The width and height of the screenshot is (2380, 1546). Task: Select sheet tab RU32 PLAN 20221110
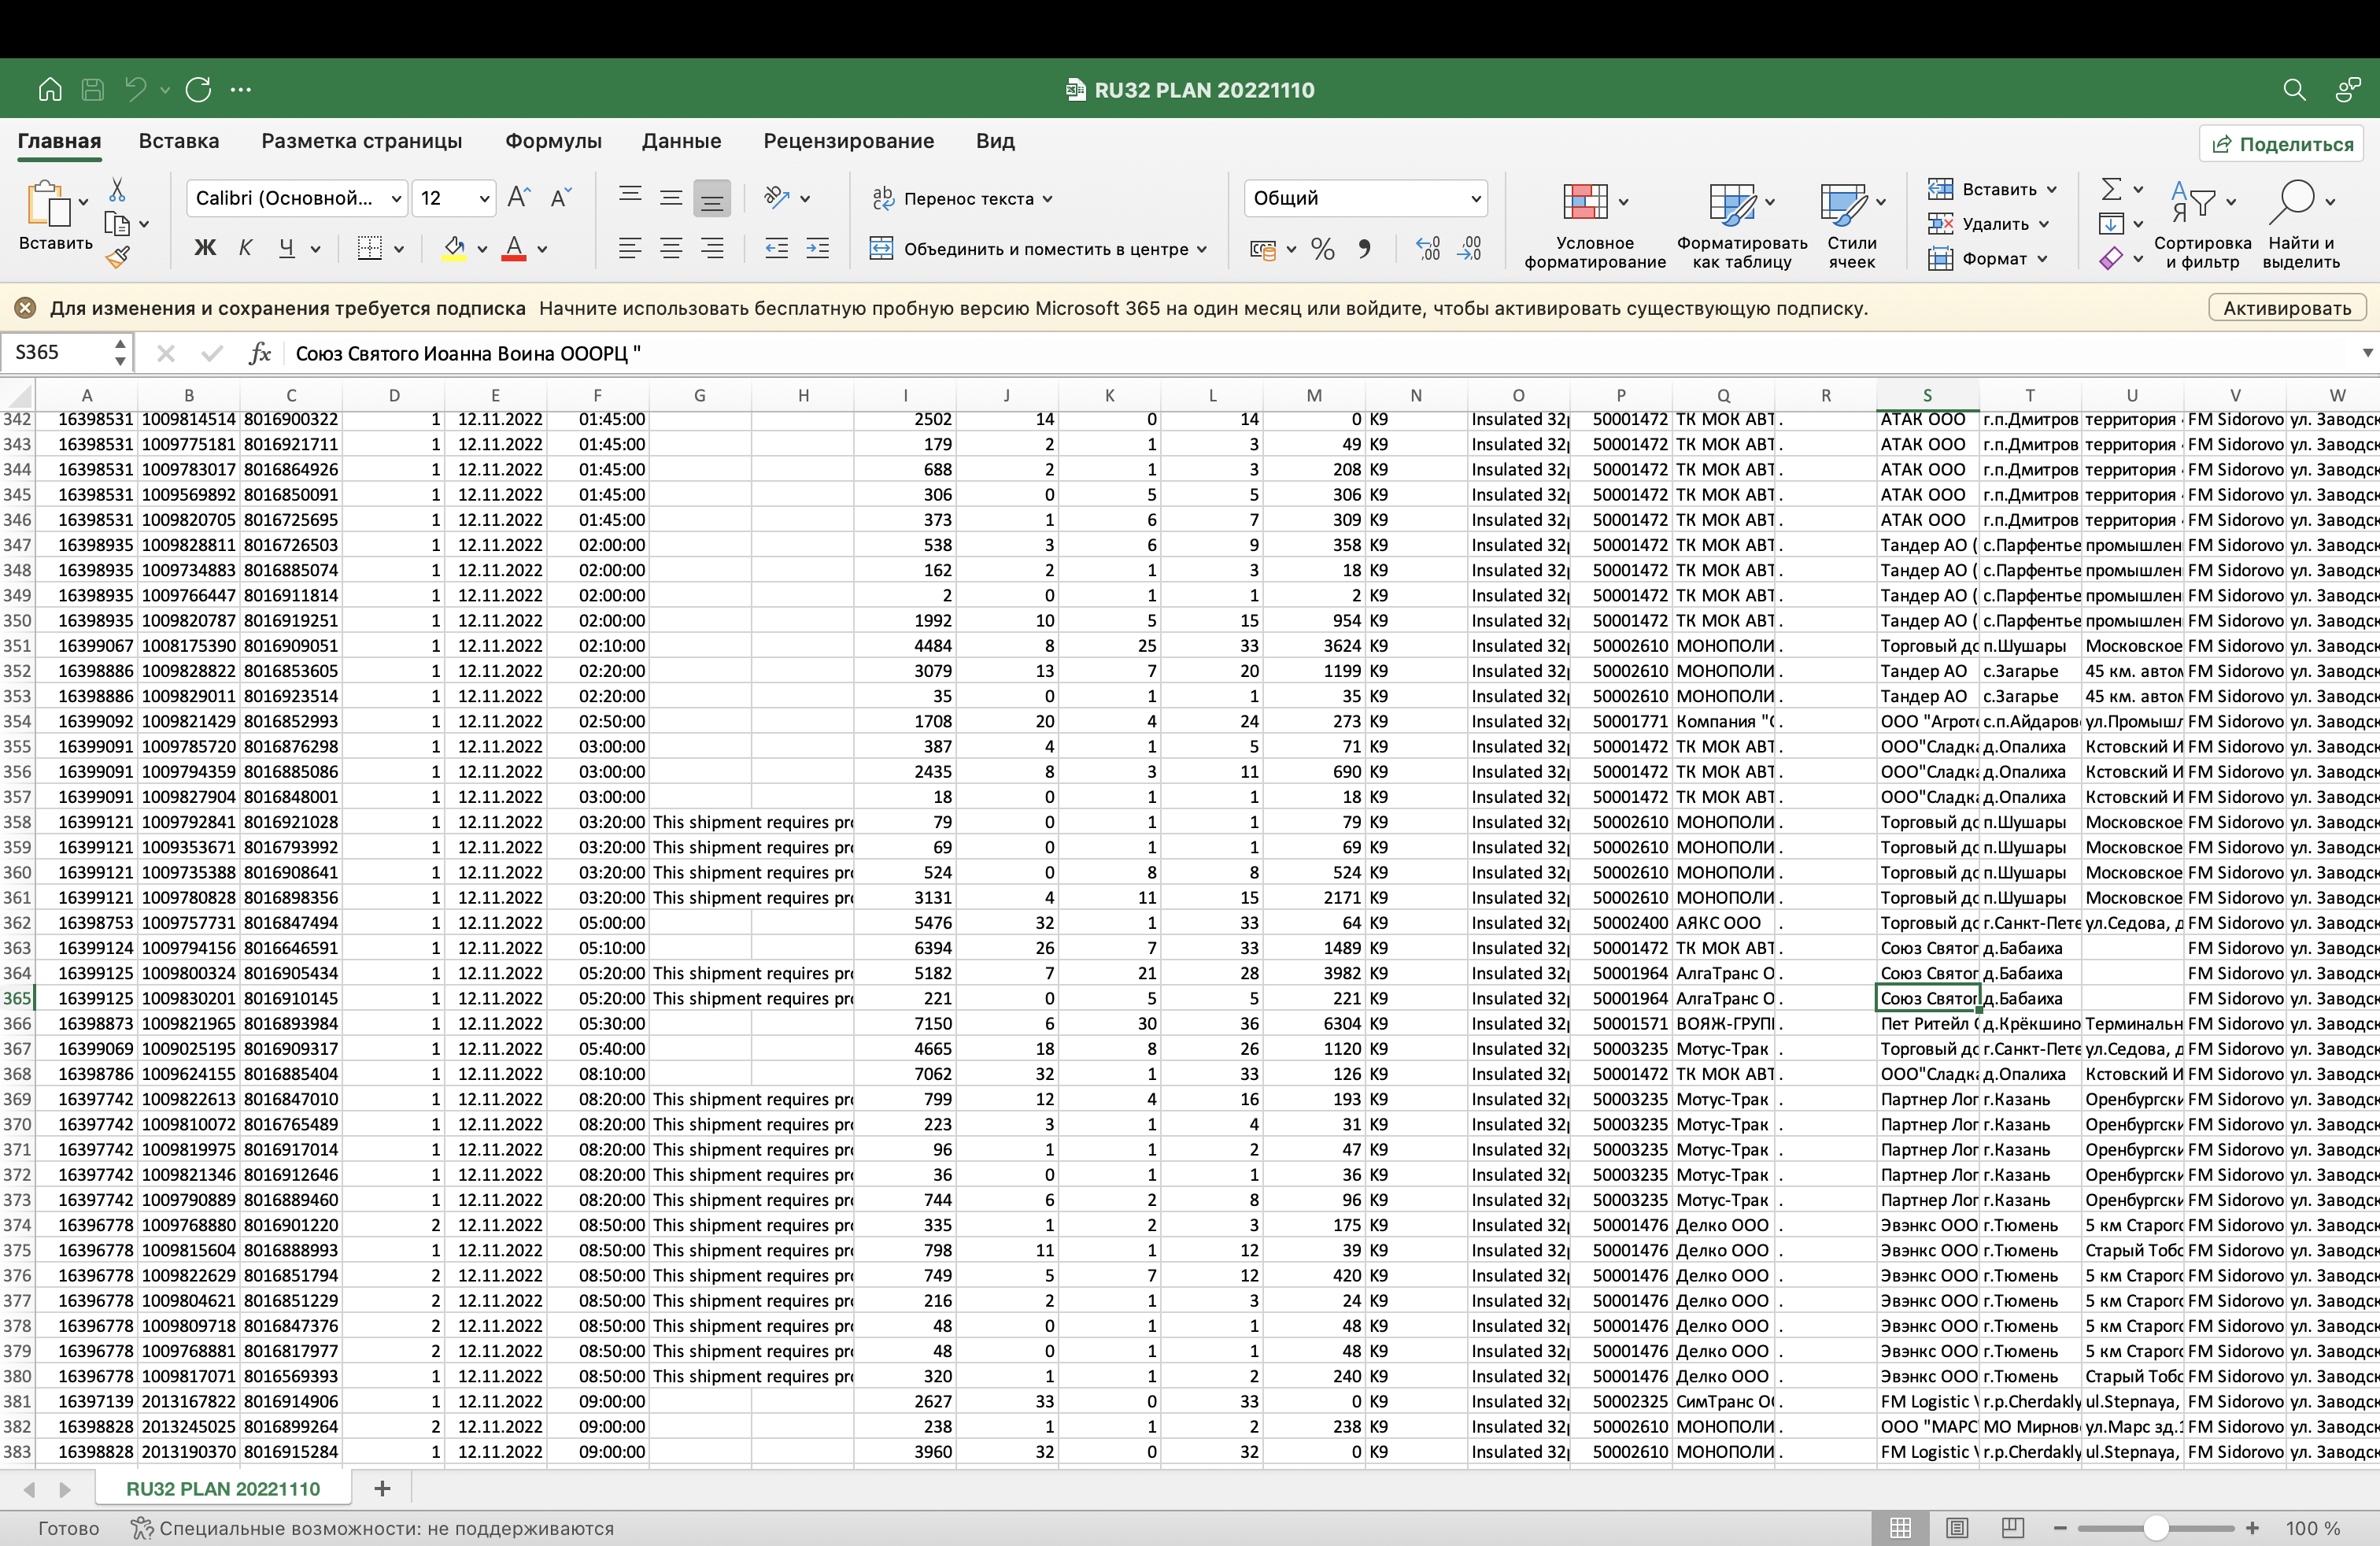pyautogui.click(x=223, y=1488)
